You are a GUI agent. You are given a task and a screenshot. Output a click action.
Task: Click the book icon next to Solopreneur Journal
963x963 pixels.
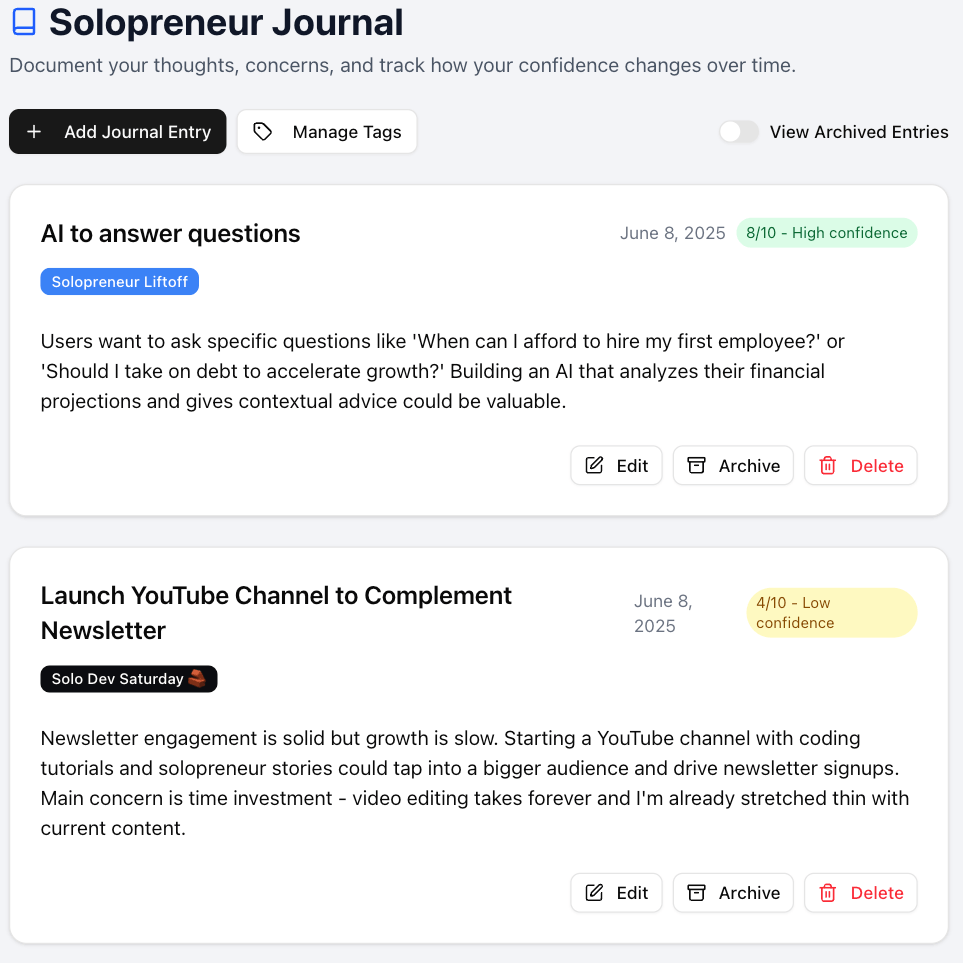pos(22,21)
